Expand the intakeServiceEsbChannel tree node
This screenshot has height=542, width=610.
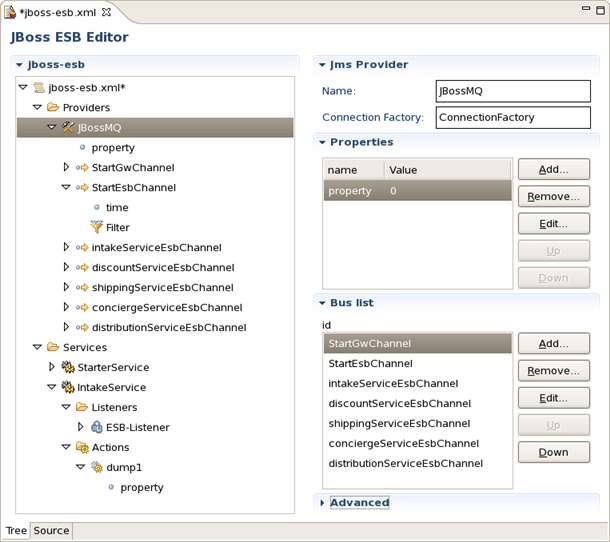coord(66,247)
